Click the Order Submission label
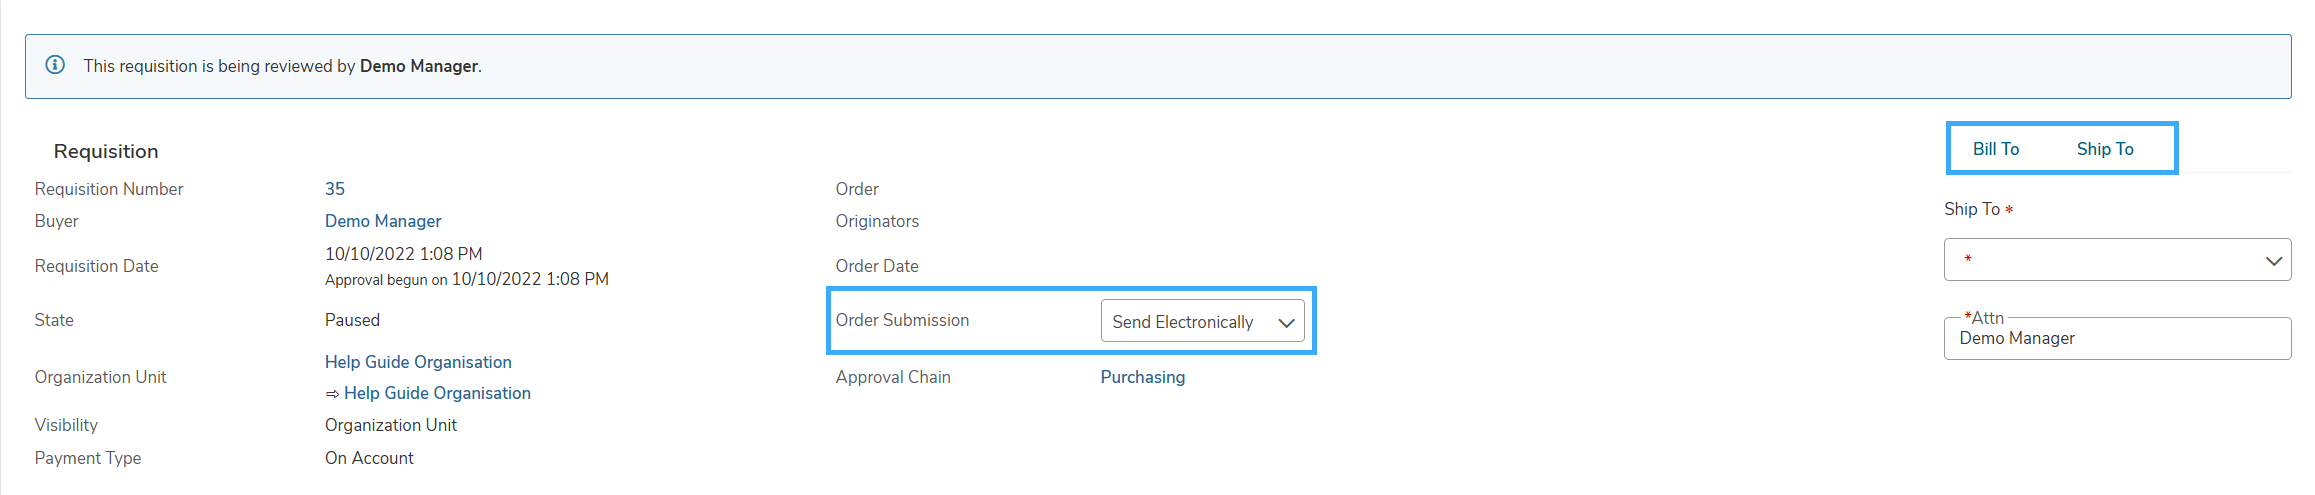The width and height of the screenshot is (2315, 495). [902, 320]
